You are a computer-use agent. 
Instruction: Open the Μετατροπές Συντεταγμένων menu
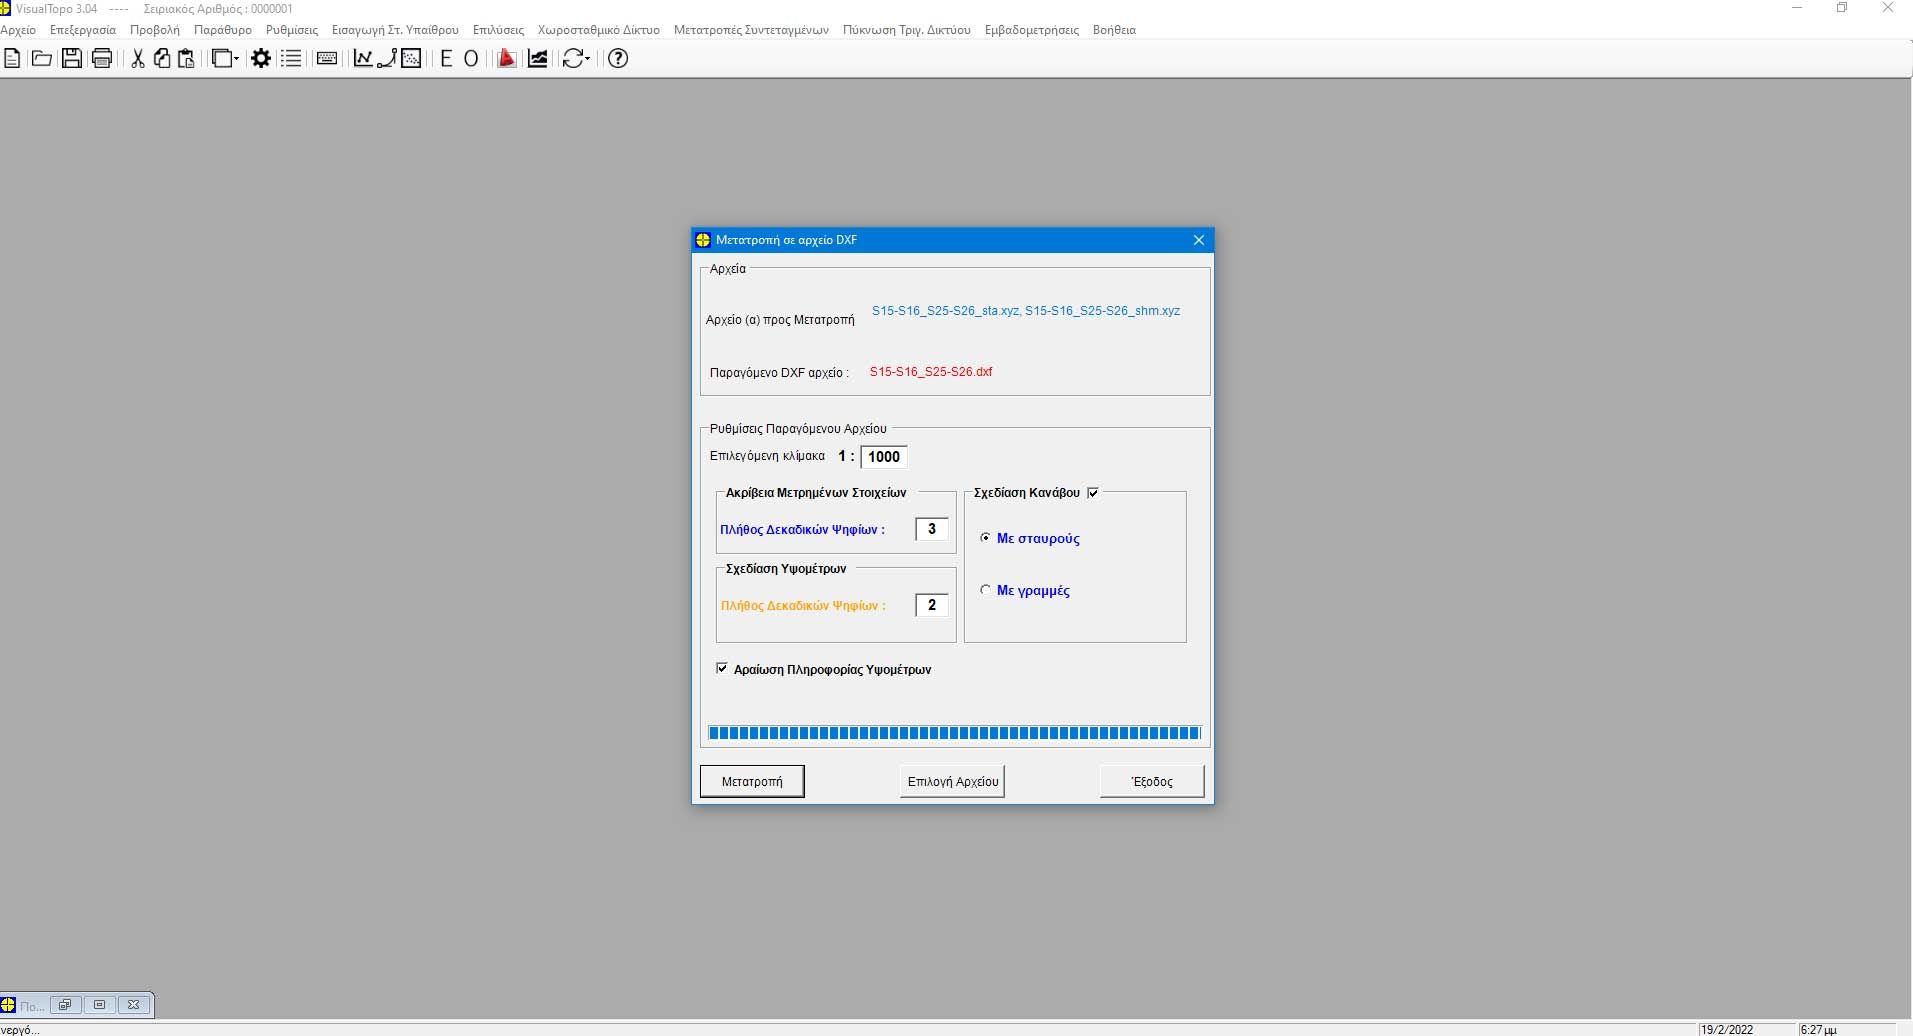[751, 30]
